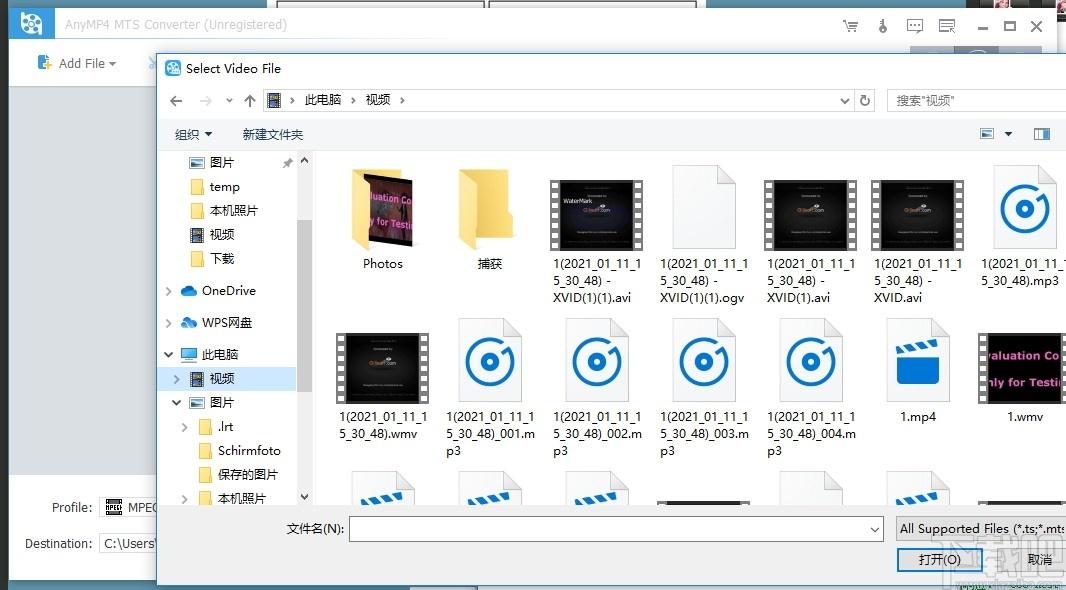Collapse 图片 under 此电脑
This screenshot has height=590, width=1066.
[177, 402]
